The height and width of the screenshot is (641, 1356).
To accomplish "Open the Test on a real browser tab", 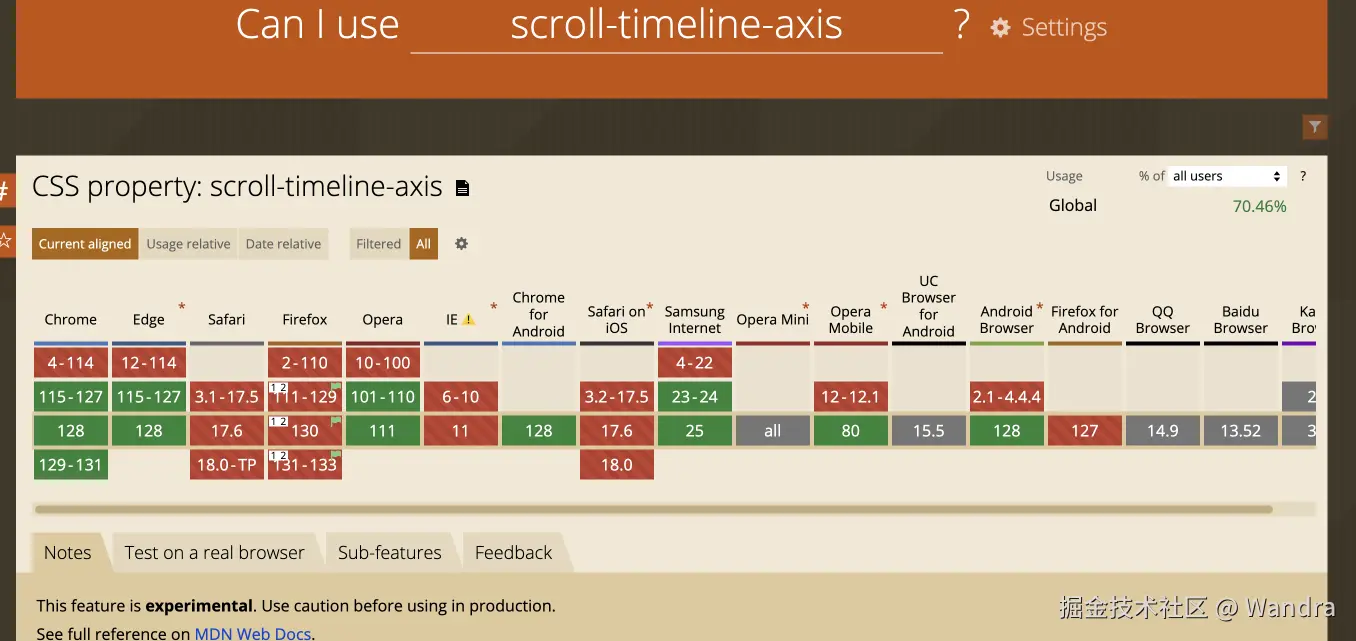I will pyautogui.click(x=214, y=553).
